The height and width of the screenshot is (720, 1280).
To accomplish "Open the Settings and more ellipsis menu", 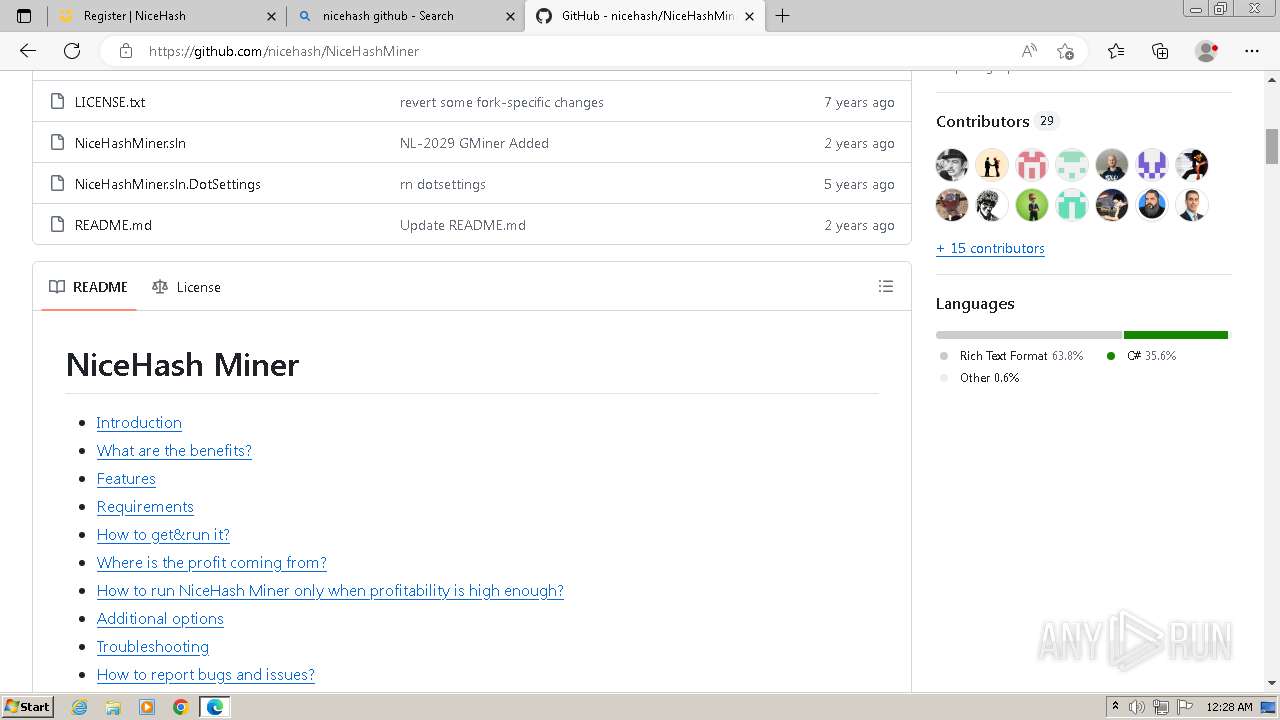I will tap(1252, 51).
